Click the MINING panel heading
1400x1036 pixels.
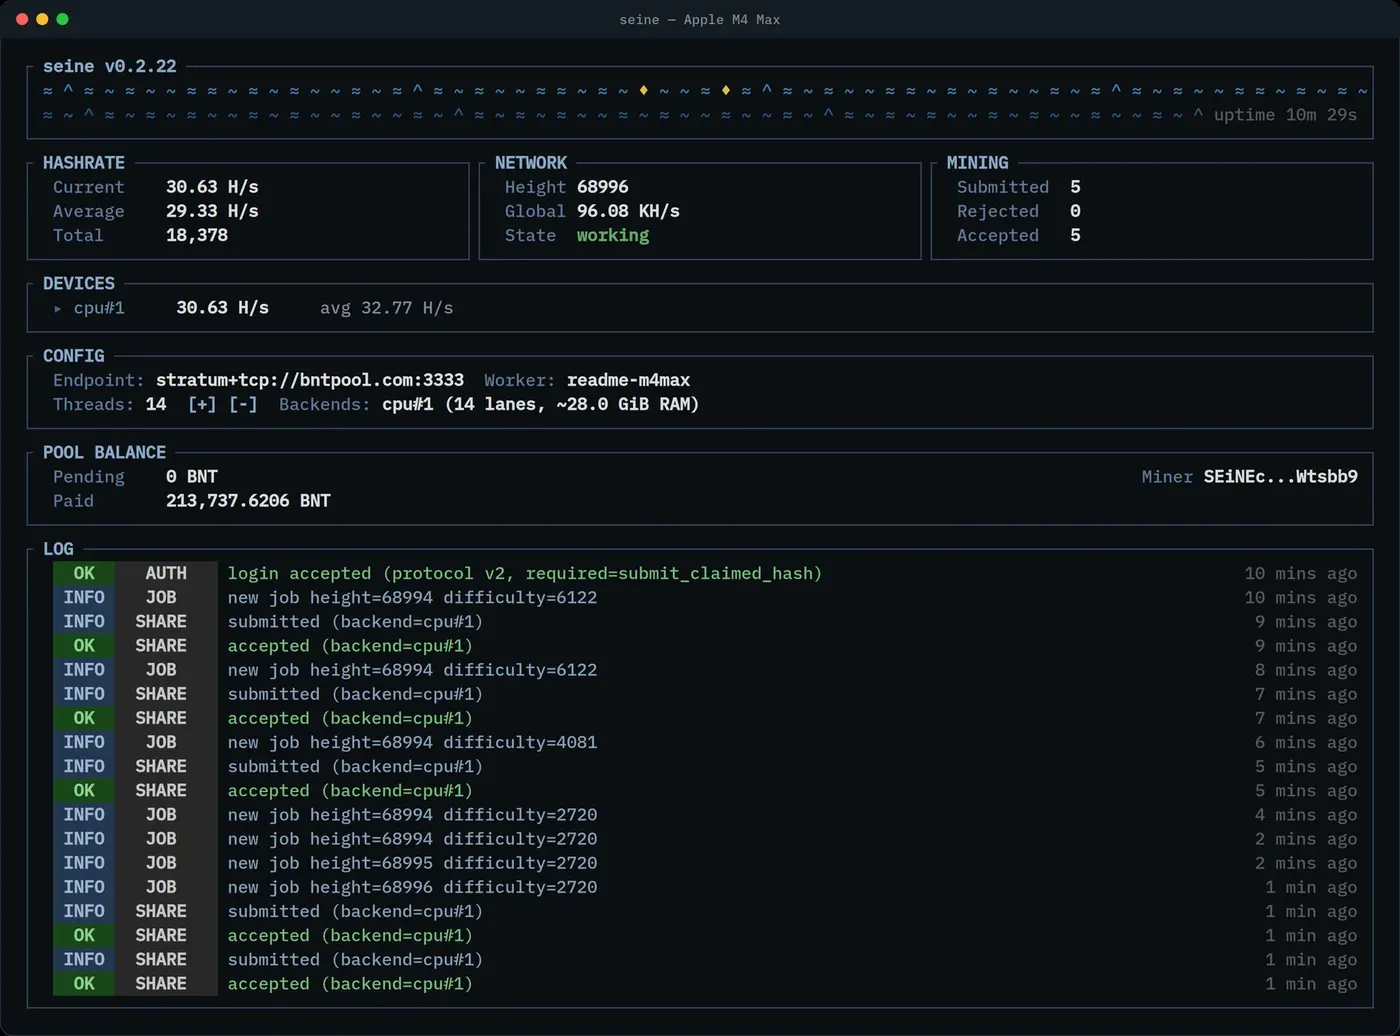coord(977,163)
